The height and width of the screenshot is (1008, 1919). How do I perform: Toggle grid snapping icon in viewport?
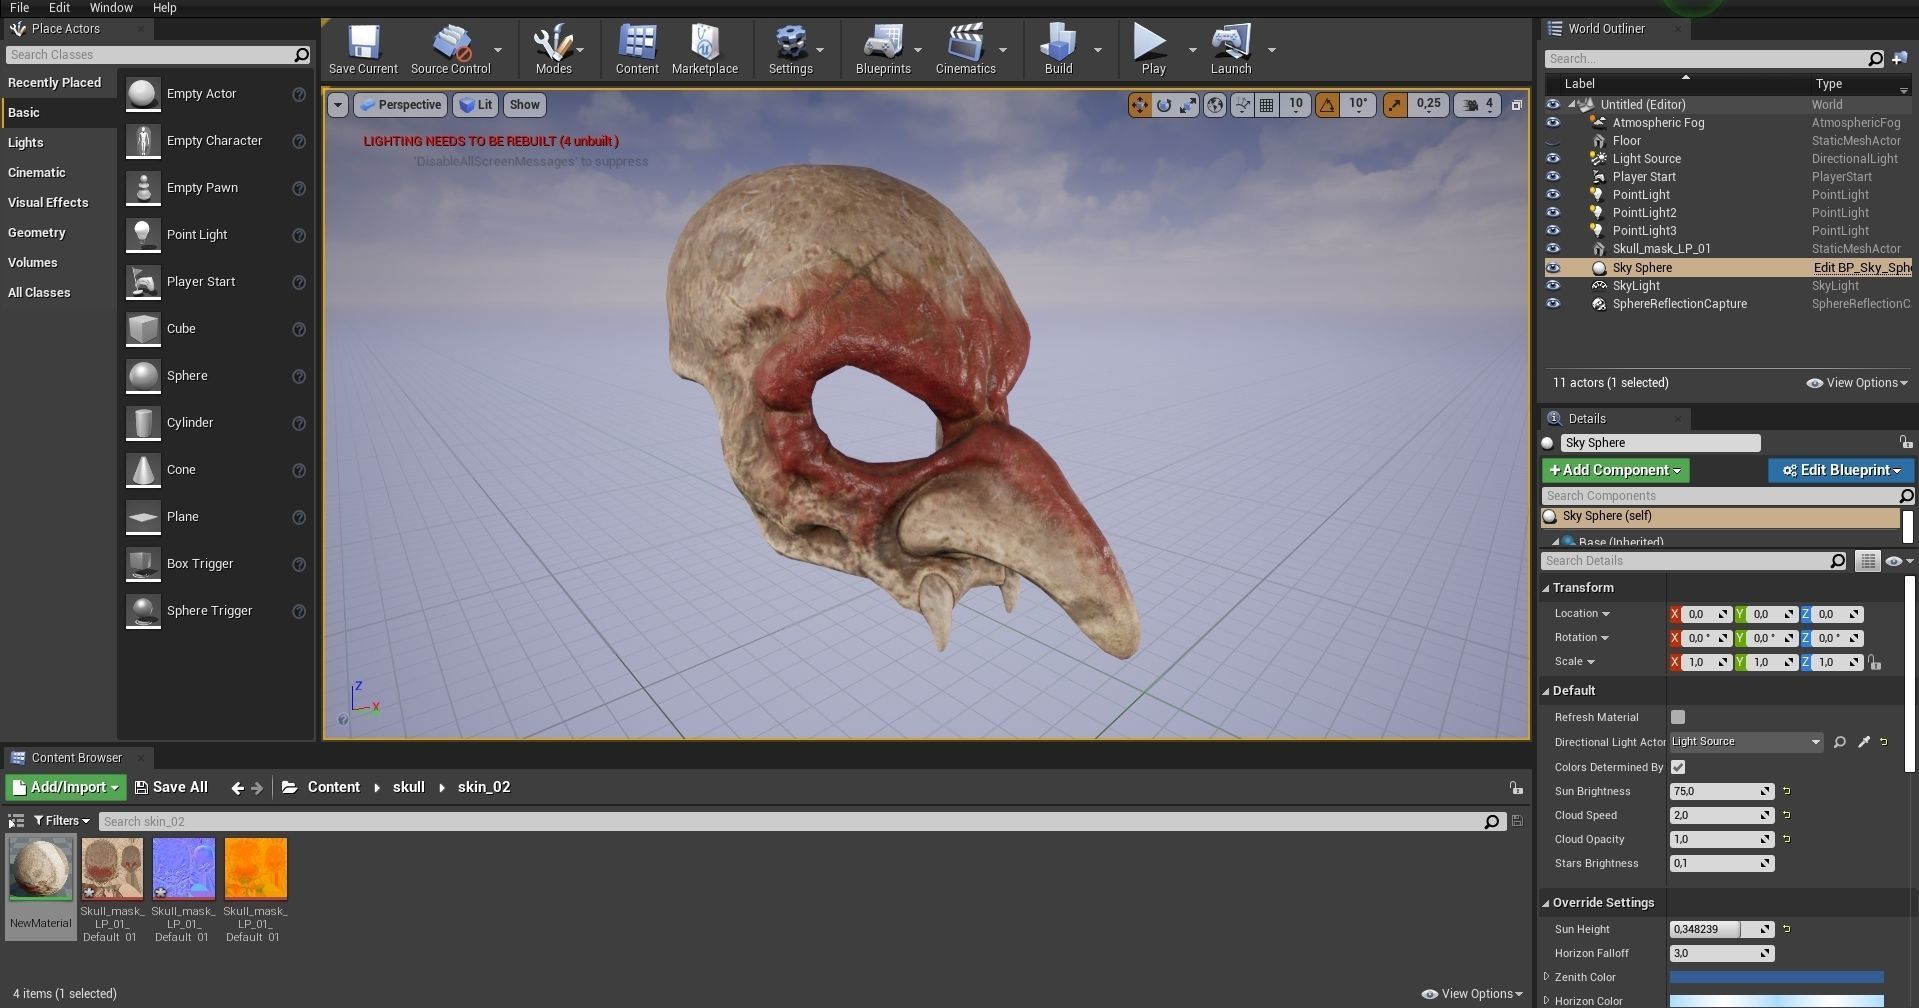pos(1267,105)
